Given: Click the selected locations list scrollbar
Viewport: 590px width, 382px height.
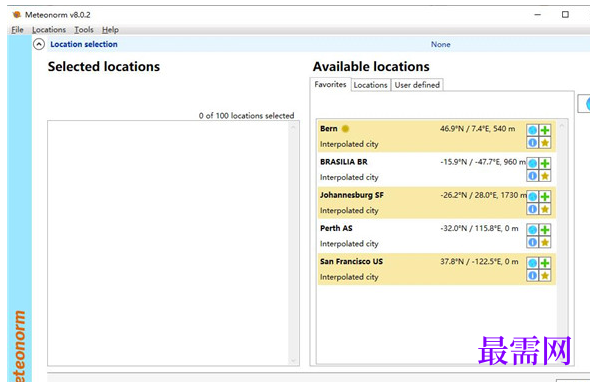Looking at the screenshot, I should pyautogui.click(x=293, y=243).
